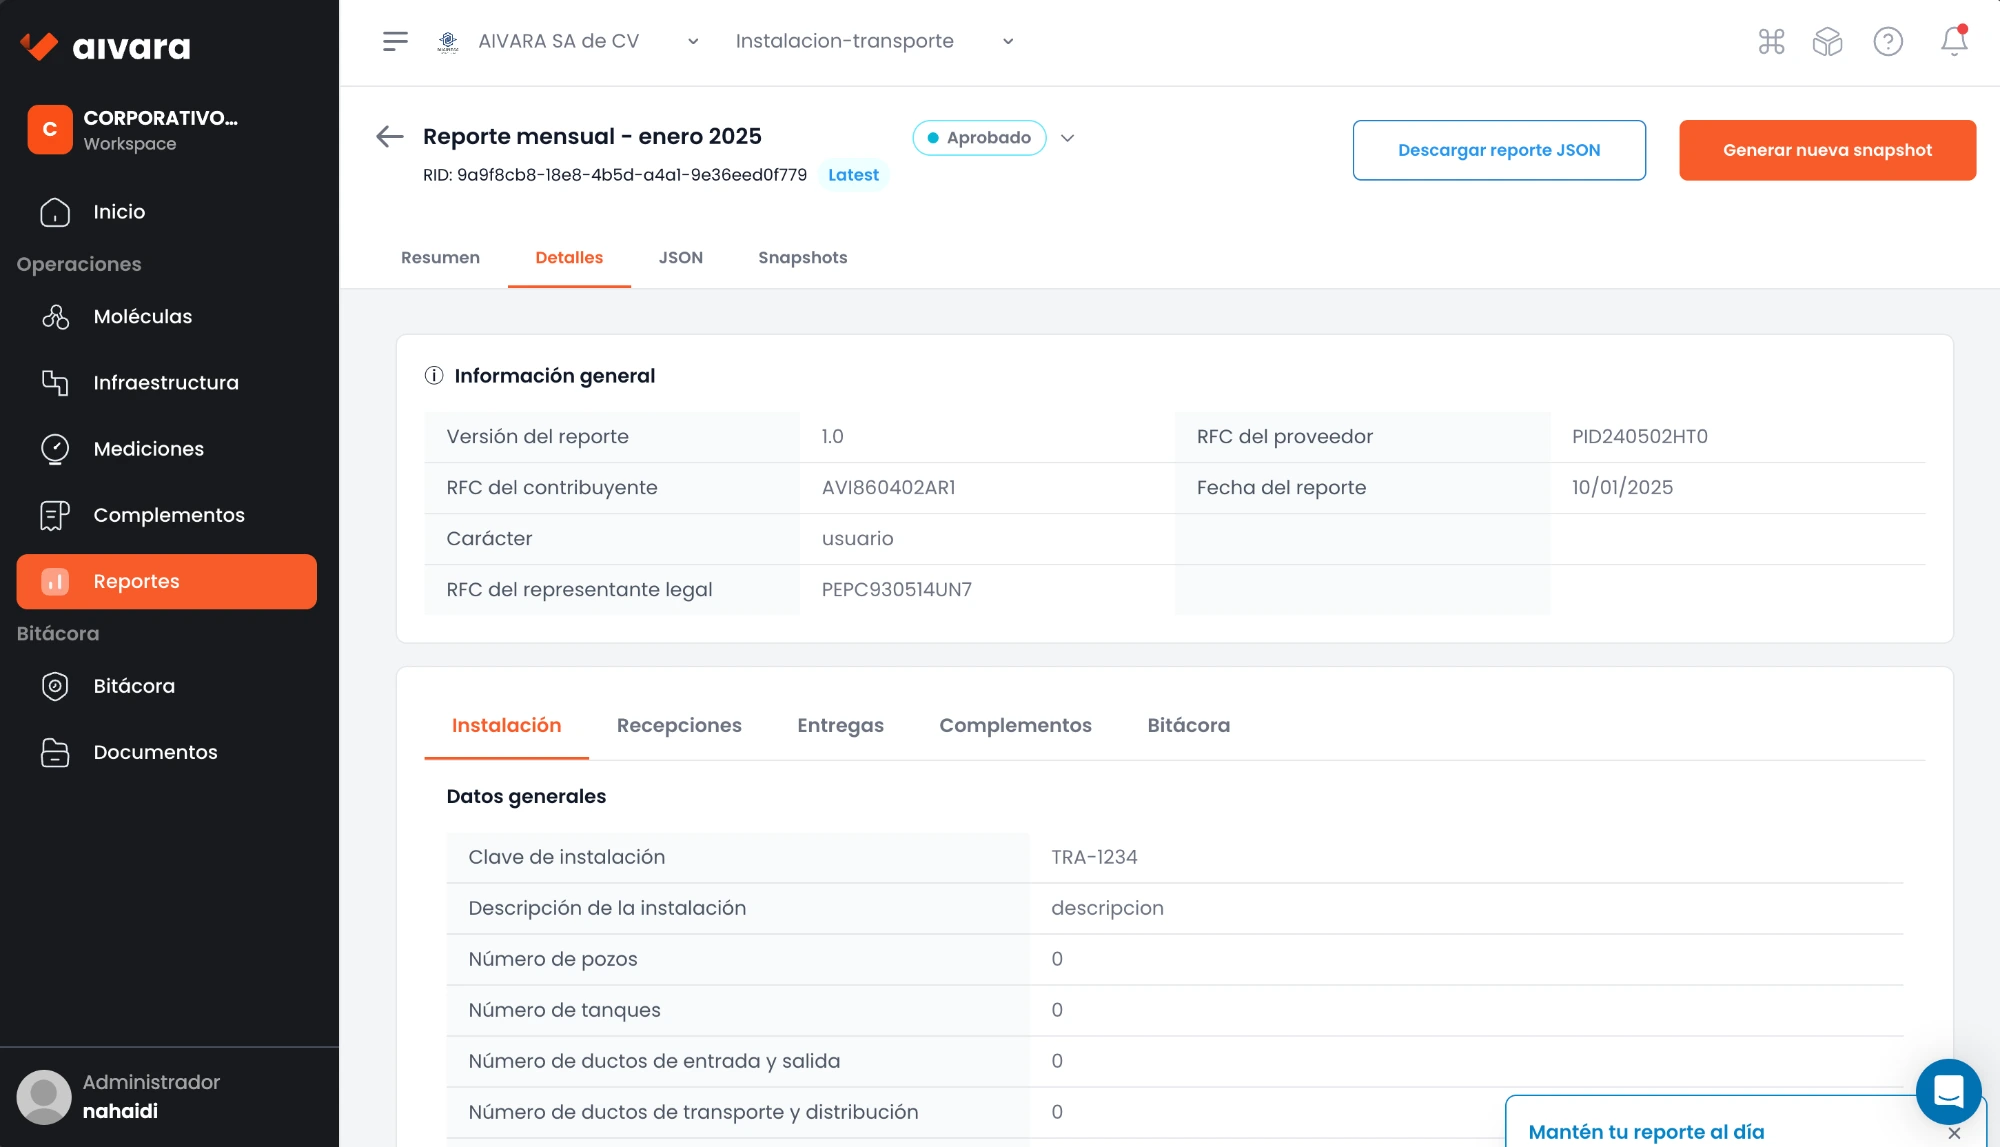This screenshot has width=2000, height=1147.
Task: Open the help question mark icon
Action: (x=1887, y=41)
